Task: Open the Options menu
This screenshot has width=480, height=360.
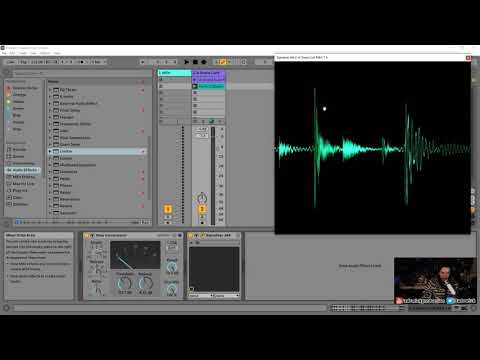Action: [45, 53]
